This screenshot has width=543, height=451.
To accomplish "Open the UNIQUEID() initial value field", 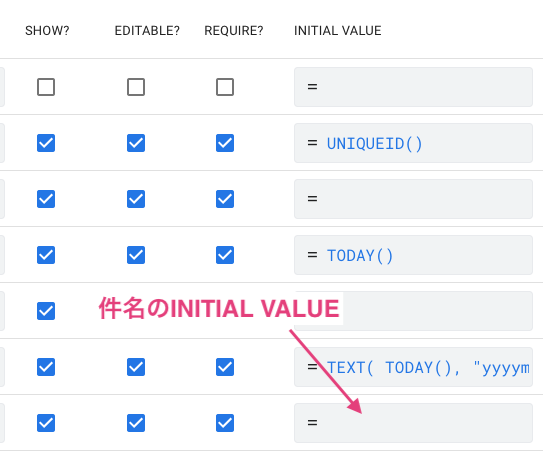I will (x=413, y=143).
